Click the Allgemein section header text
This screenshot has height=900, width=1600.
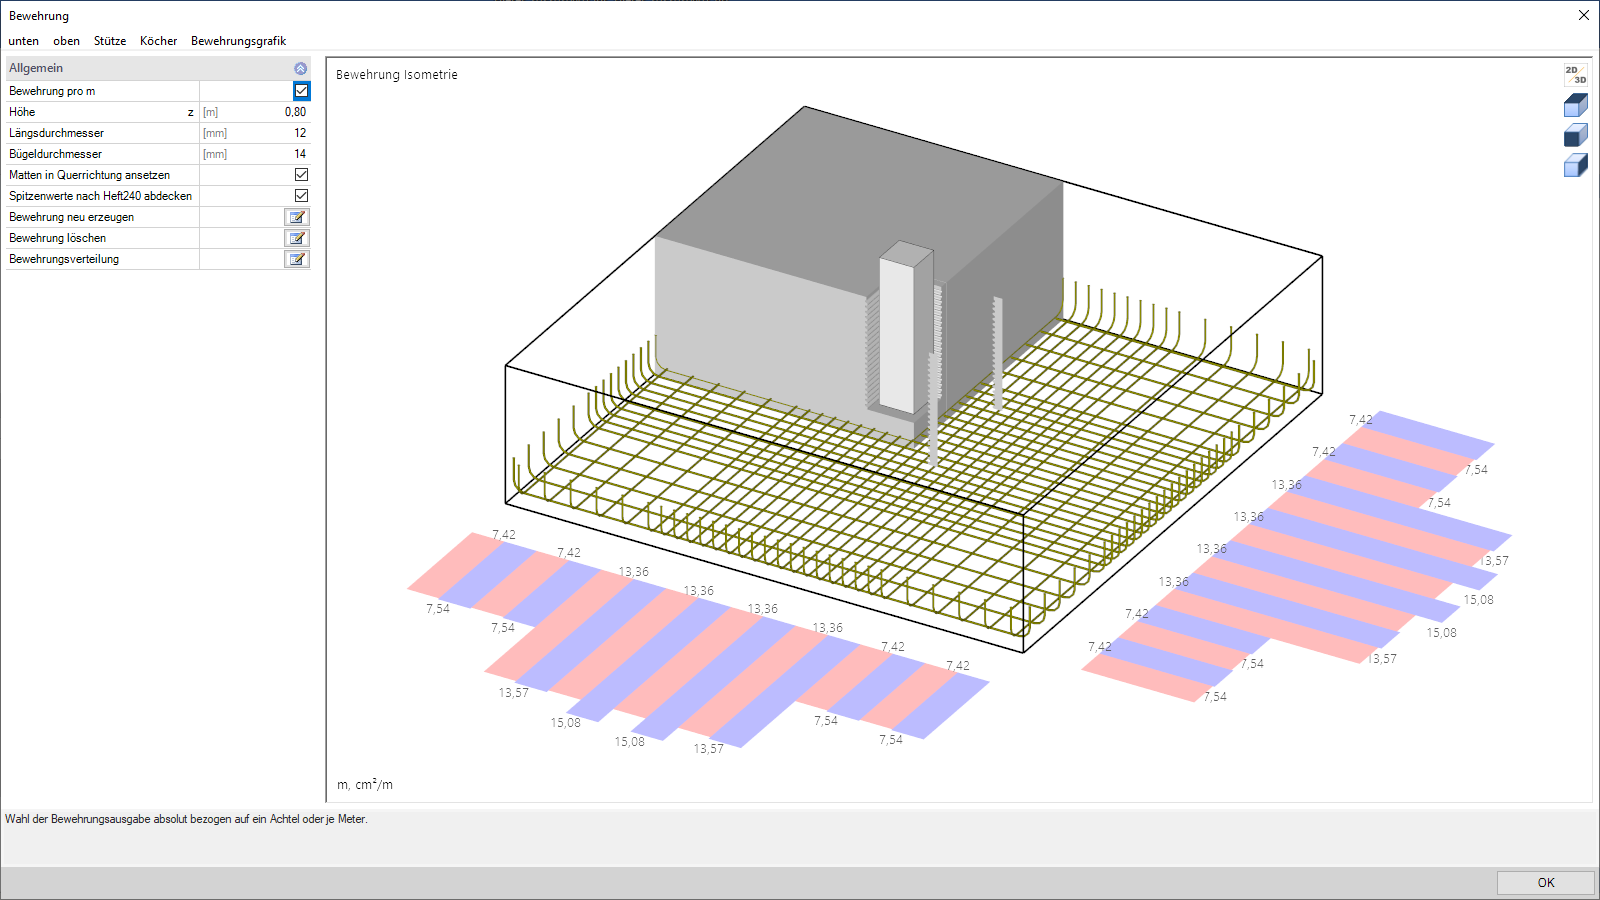(36, 68)
